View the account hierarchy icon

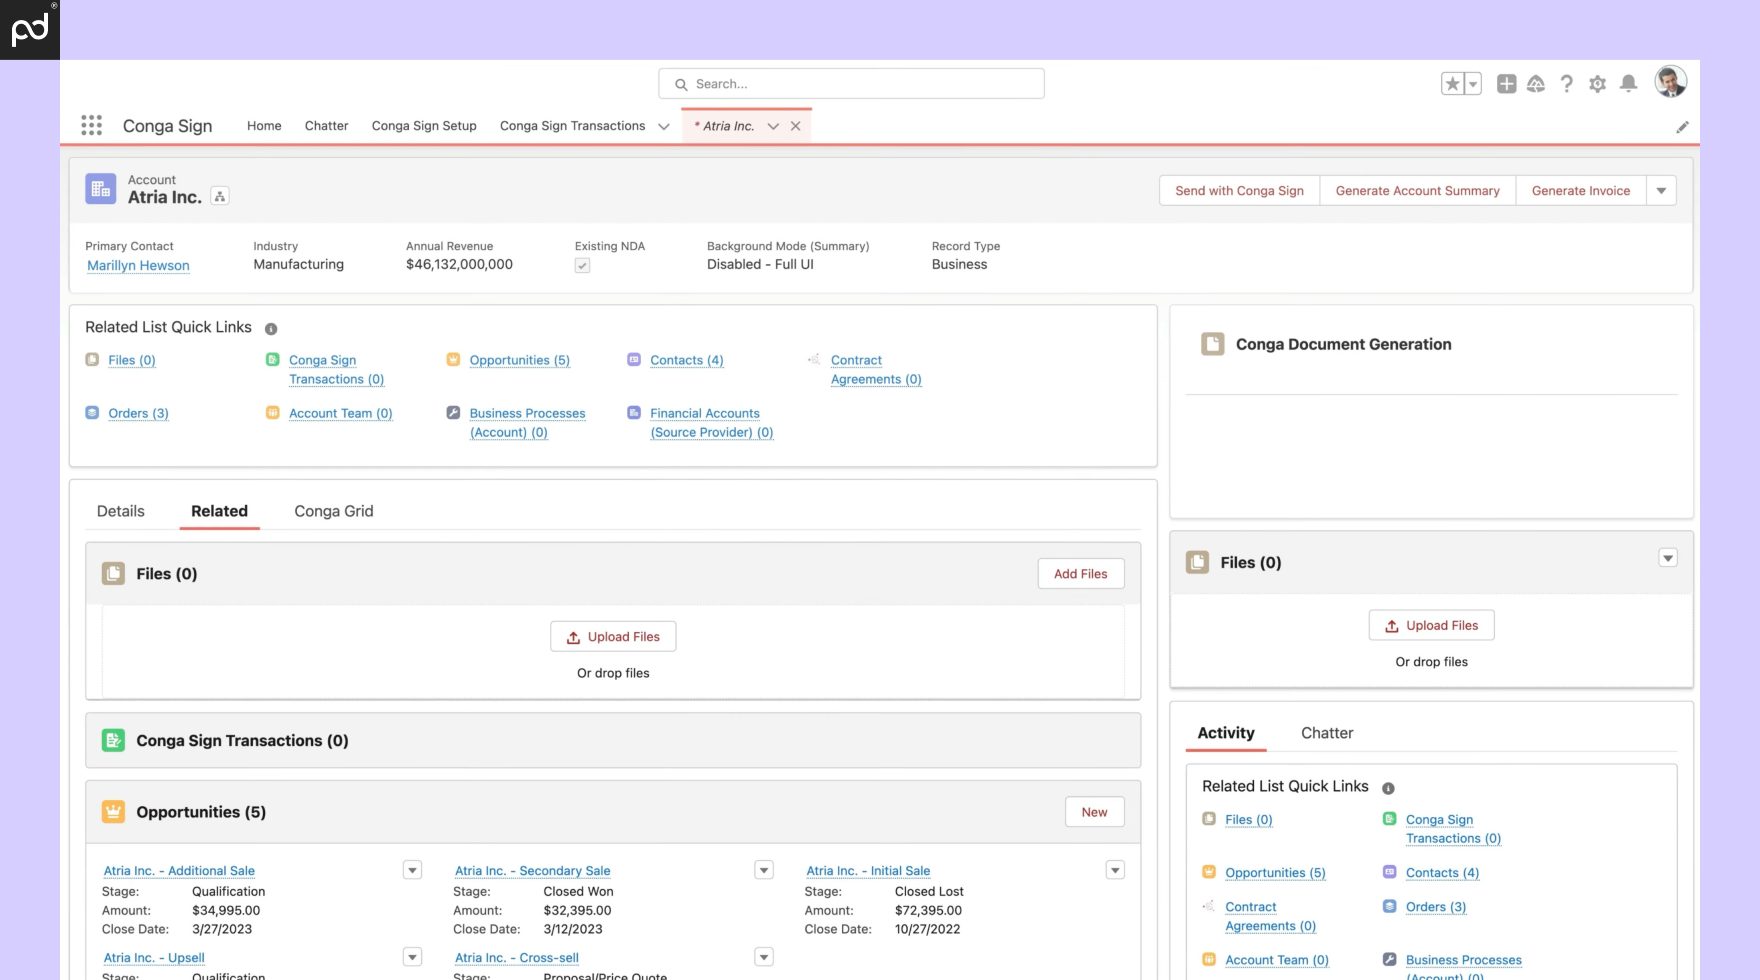(x=220, y=197)
